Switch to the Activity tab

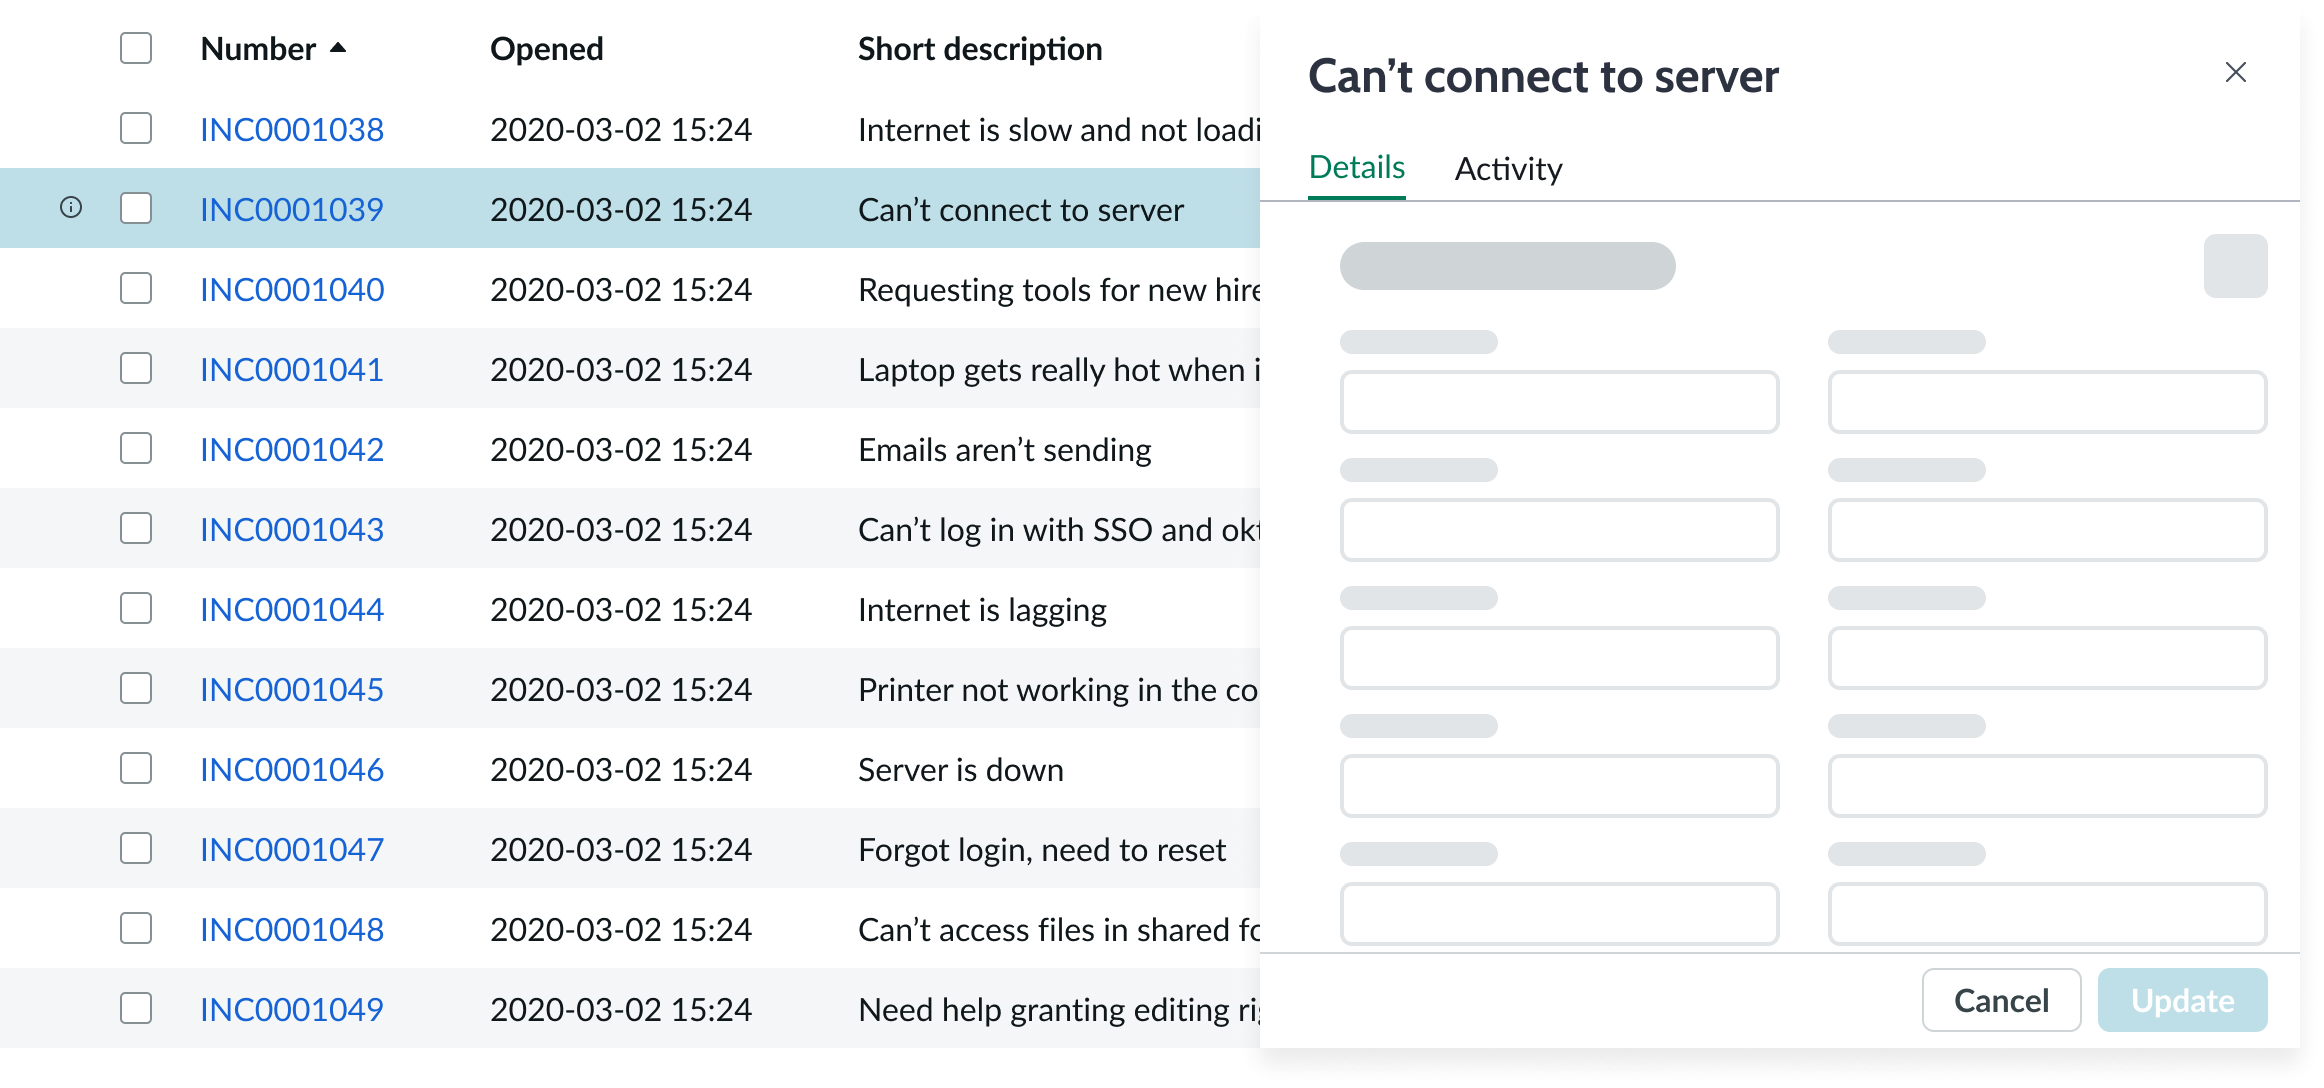[x=1508, y=169]
